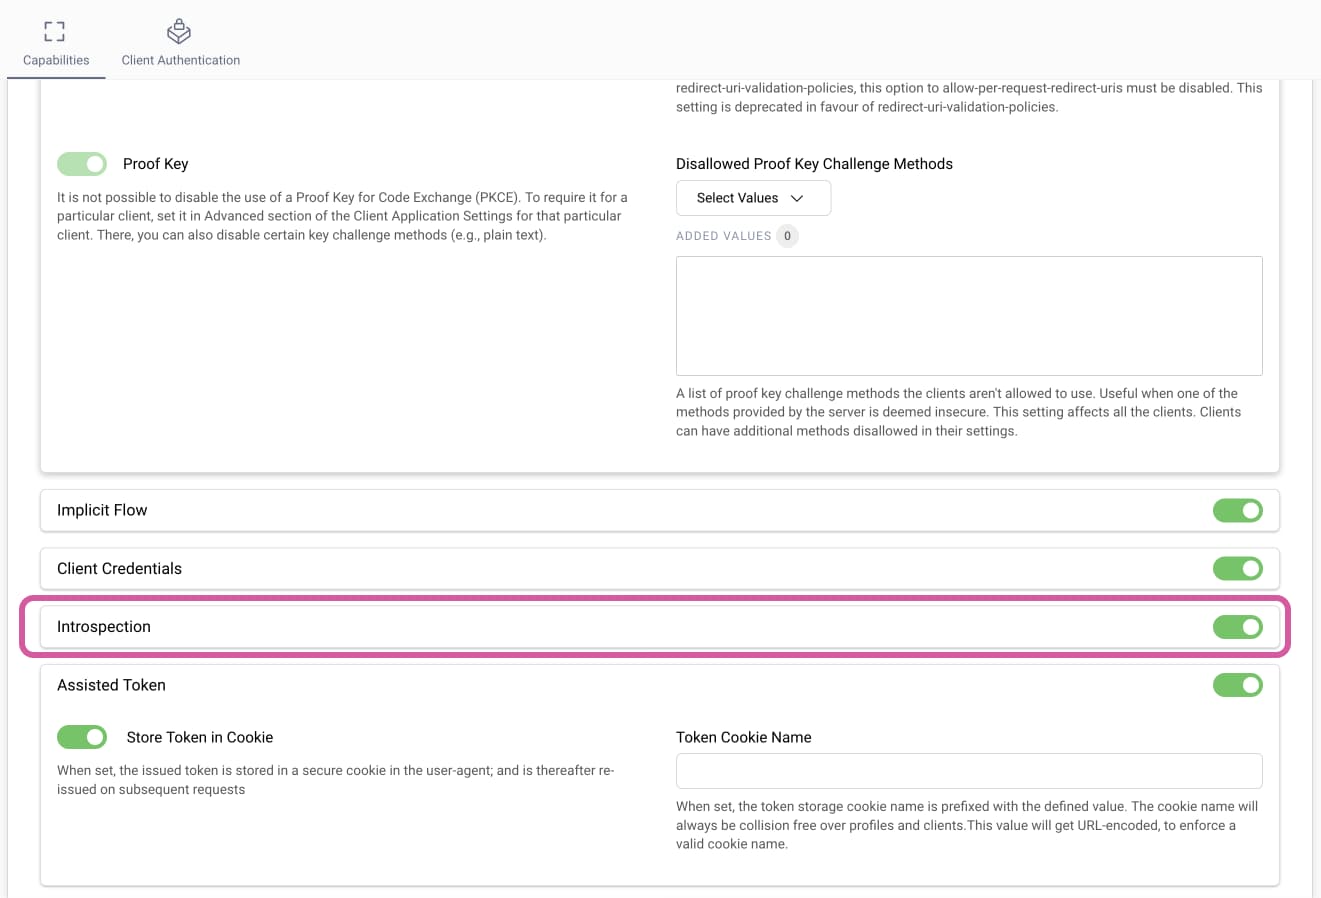This screenshot has height=898, width=1321.
Task: Click the Client Authentication lock-box icon
Action: (178, 31)
